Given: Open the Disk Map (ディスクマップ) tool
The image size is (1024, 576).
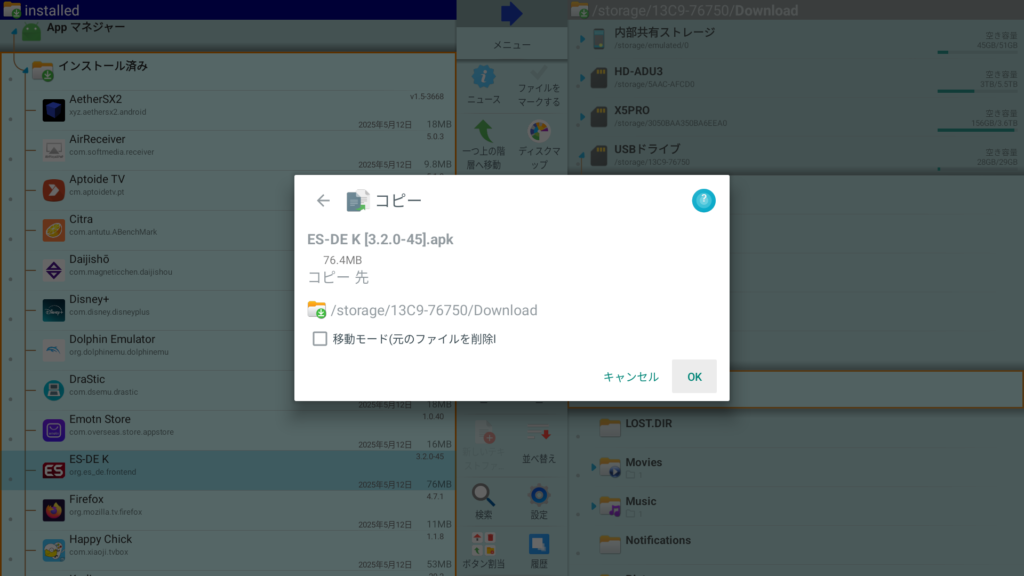Looking at the screenshot, I should pos(539,133).
